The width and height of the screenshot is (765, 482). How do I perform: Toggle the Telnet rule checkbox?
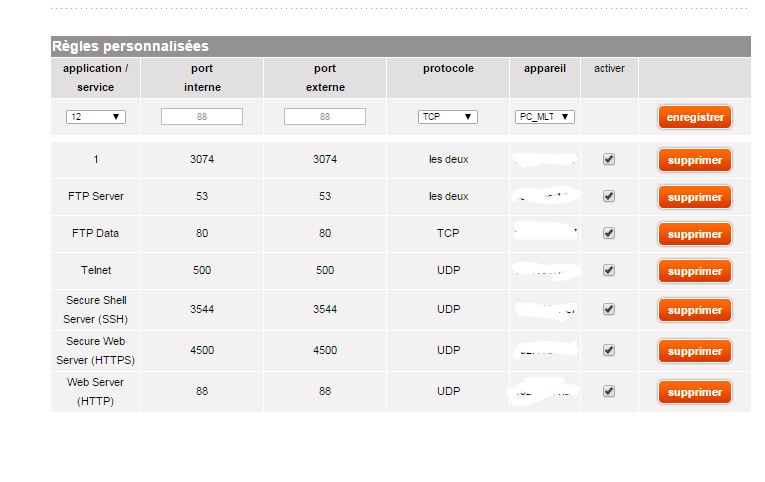tap(609, 270)
